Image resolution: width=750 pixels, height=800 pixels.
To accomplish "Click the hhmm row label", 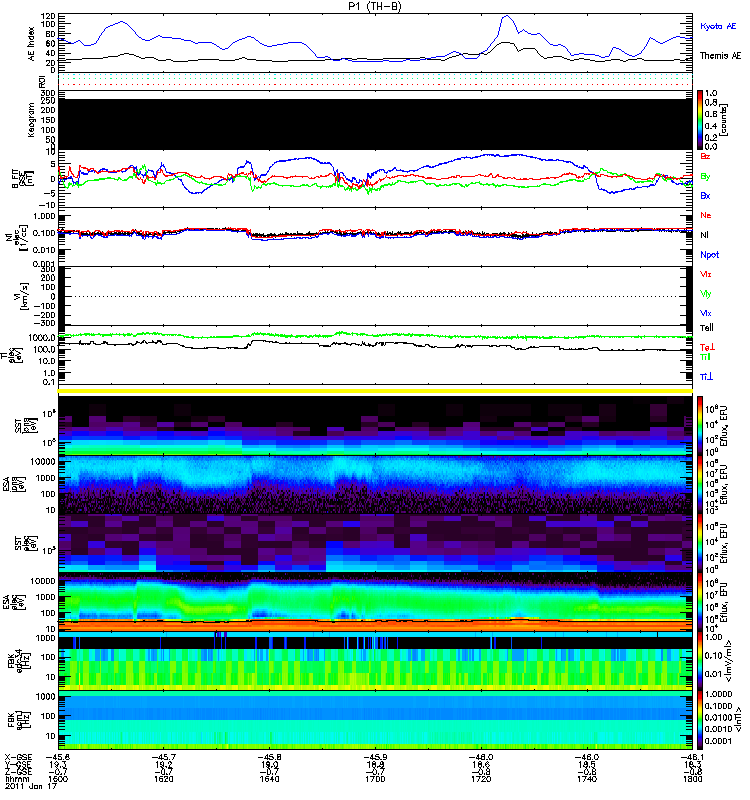I will 15,779.
